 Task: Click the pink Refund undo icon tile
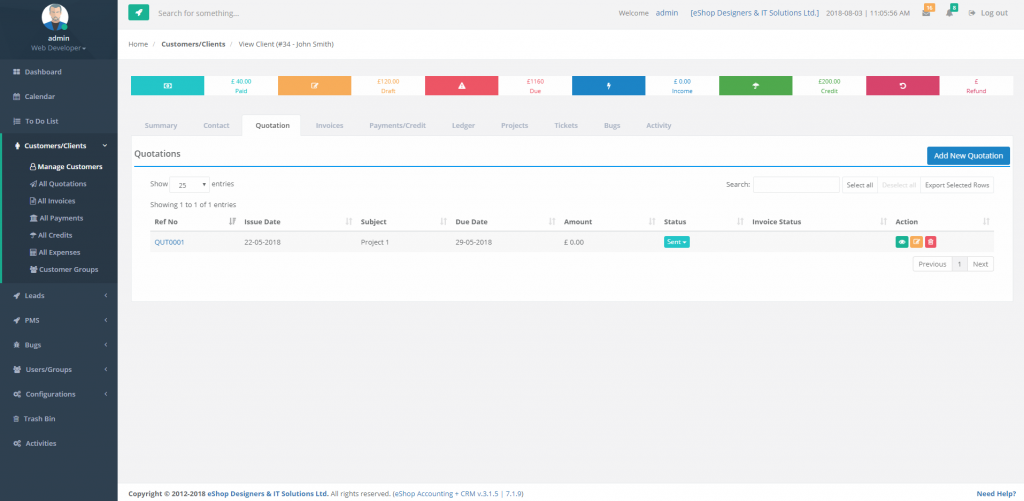[x=902, y=86]
